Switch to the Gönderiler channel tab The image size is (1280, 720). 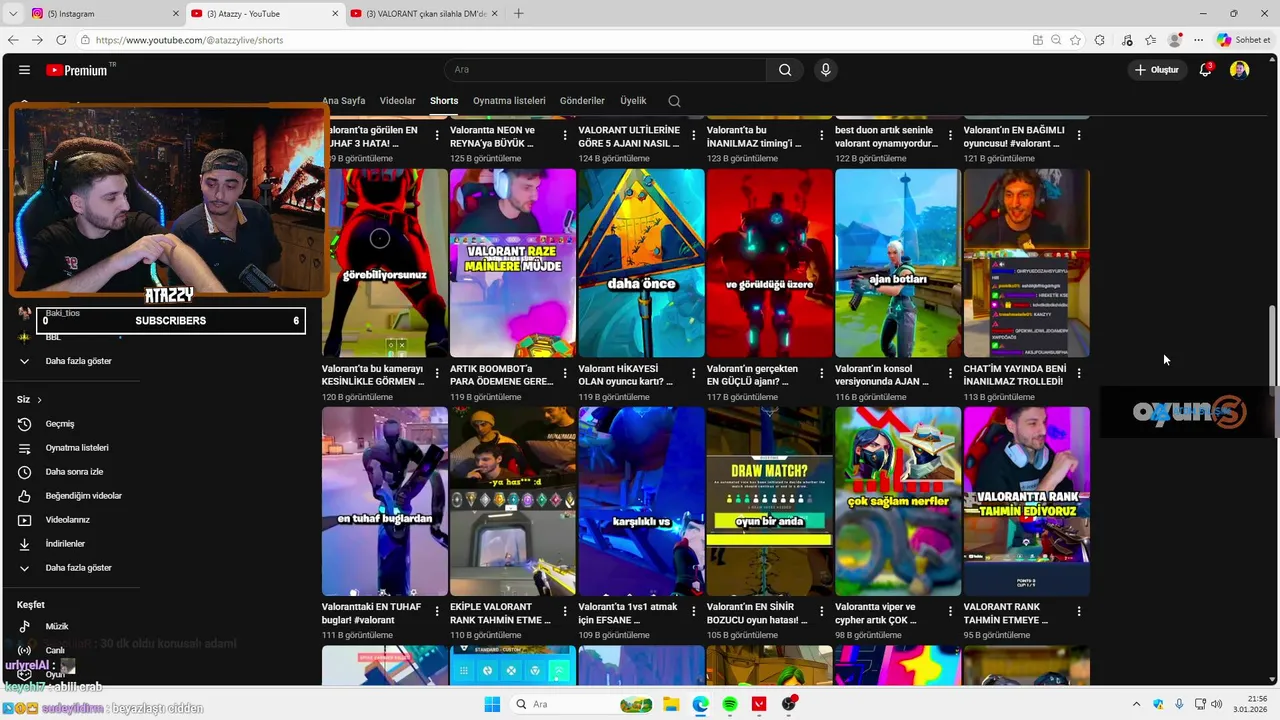pos(582,101)
